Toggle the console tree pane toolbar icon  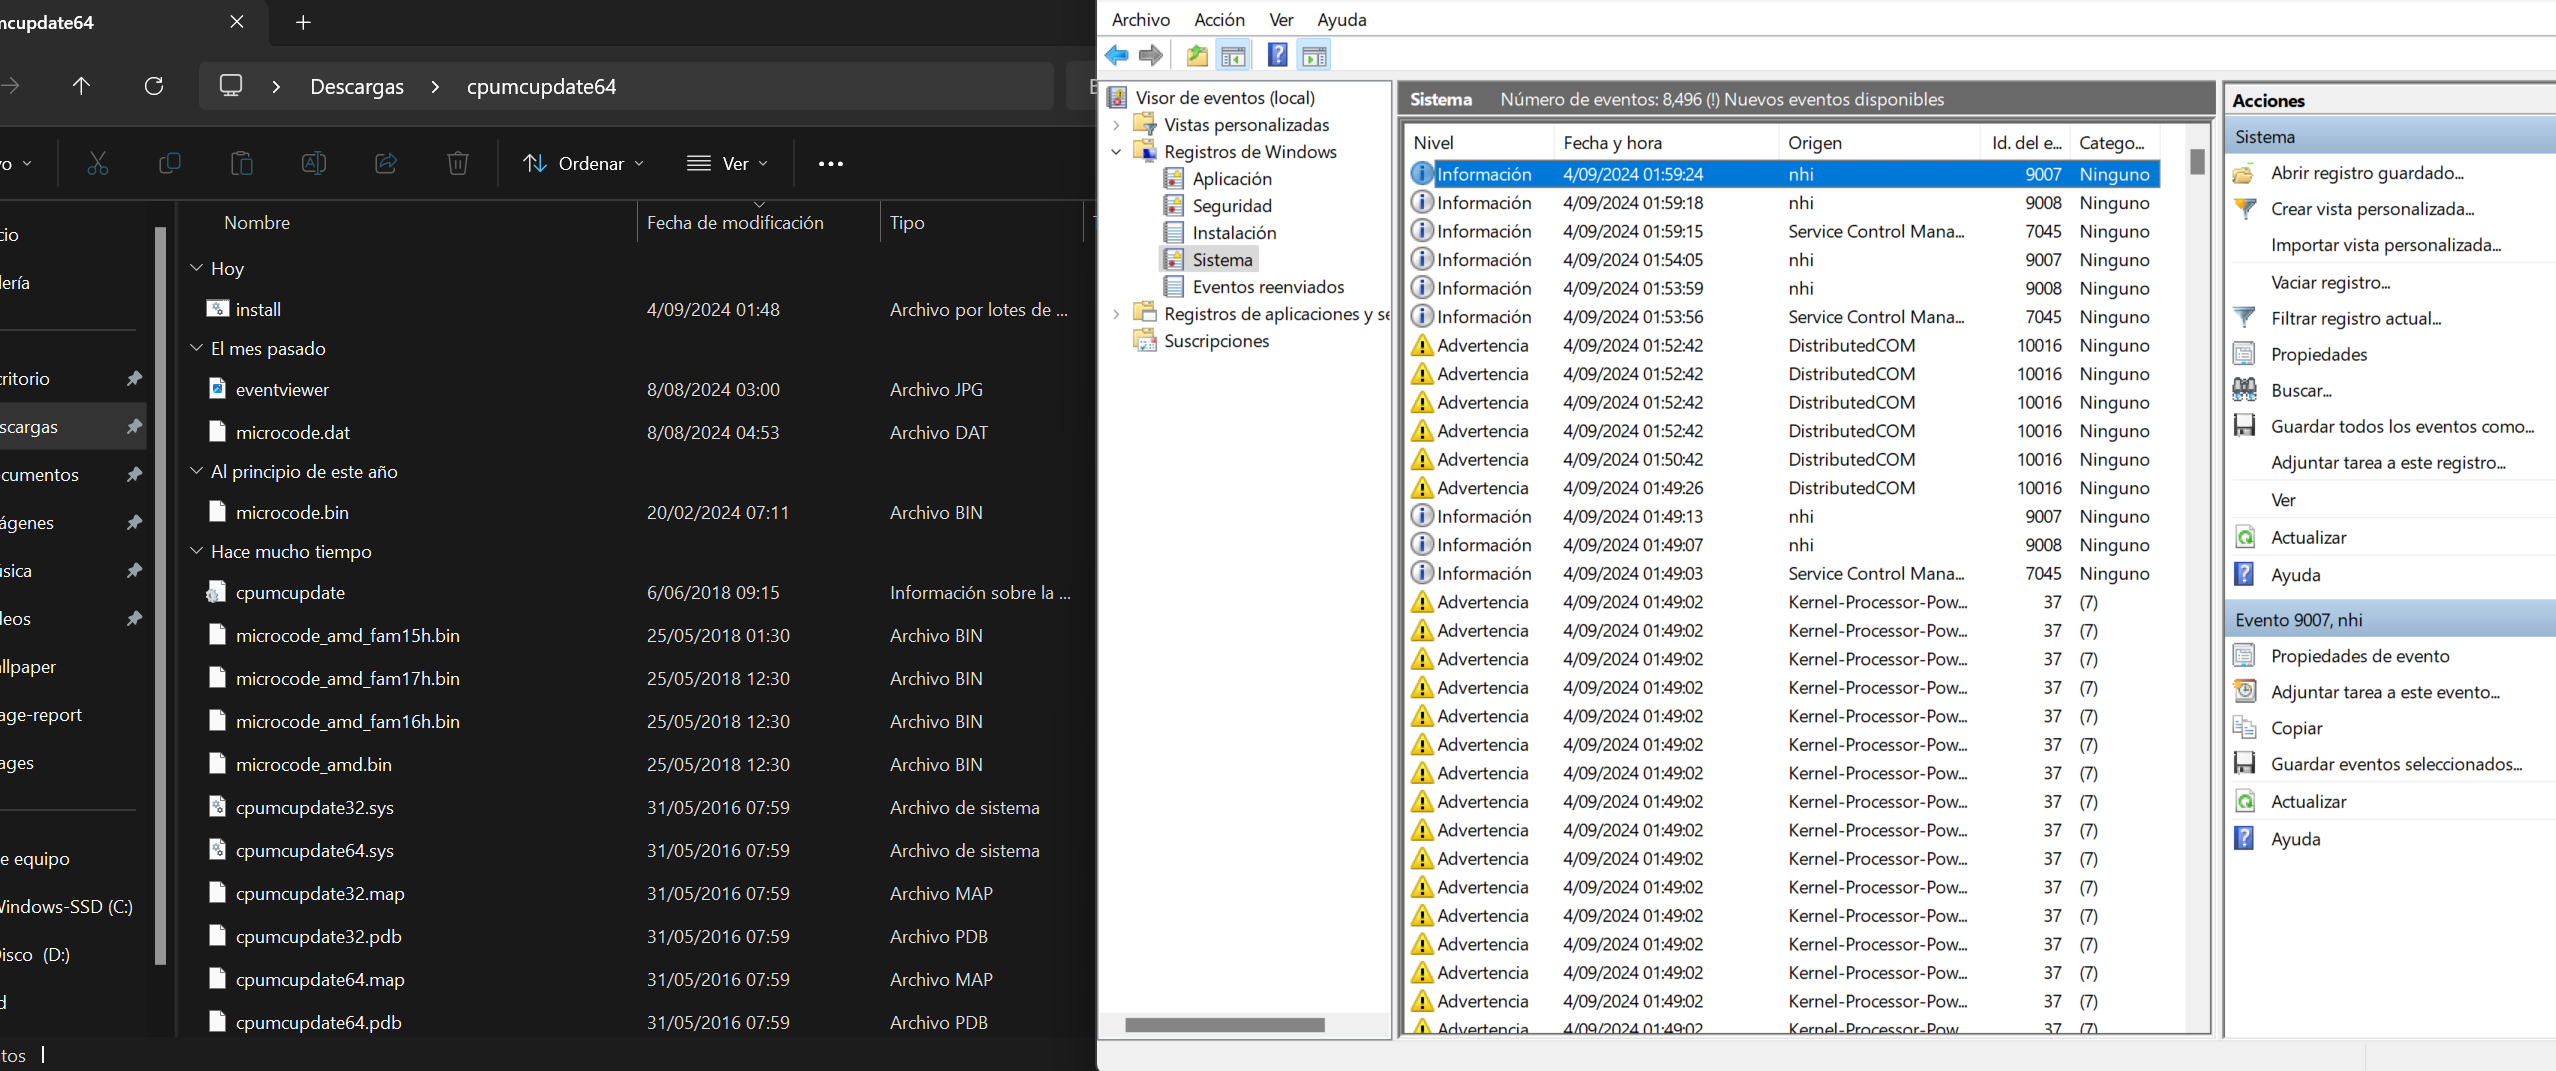pyautogui.click(x=1234, y=56)
